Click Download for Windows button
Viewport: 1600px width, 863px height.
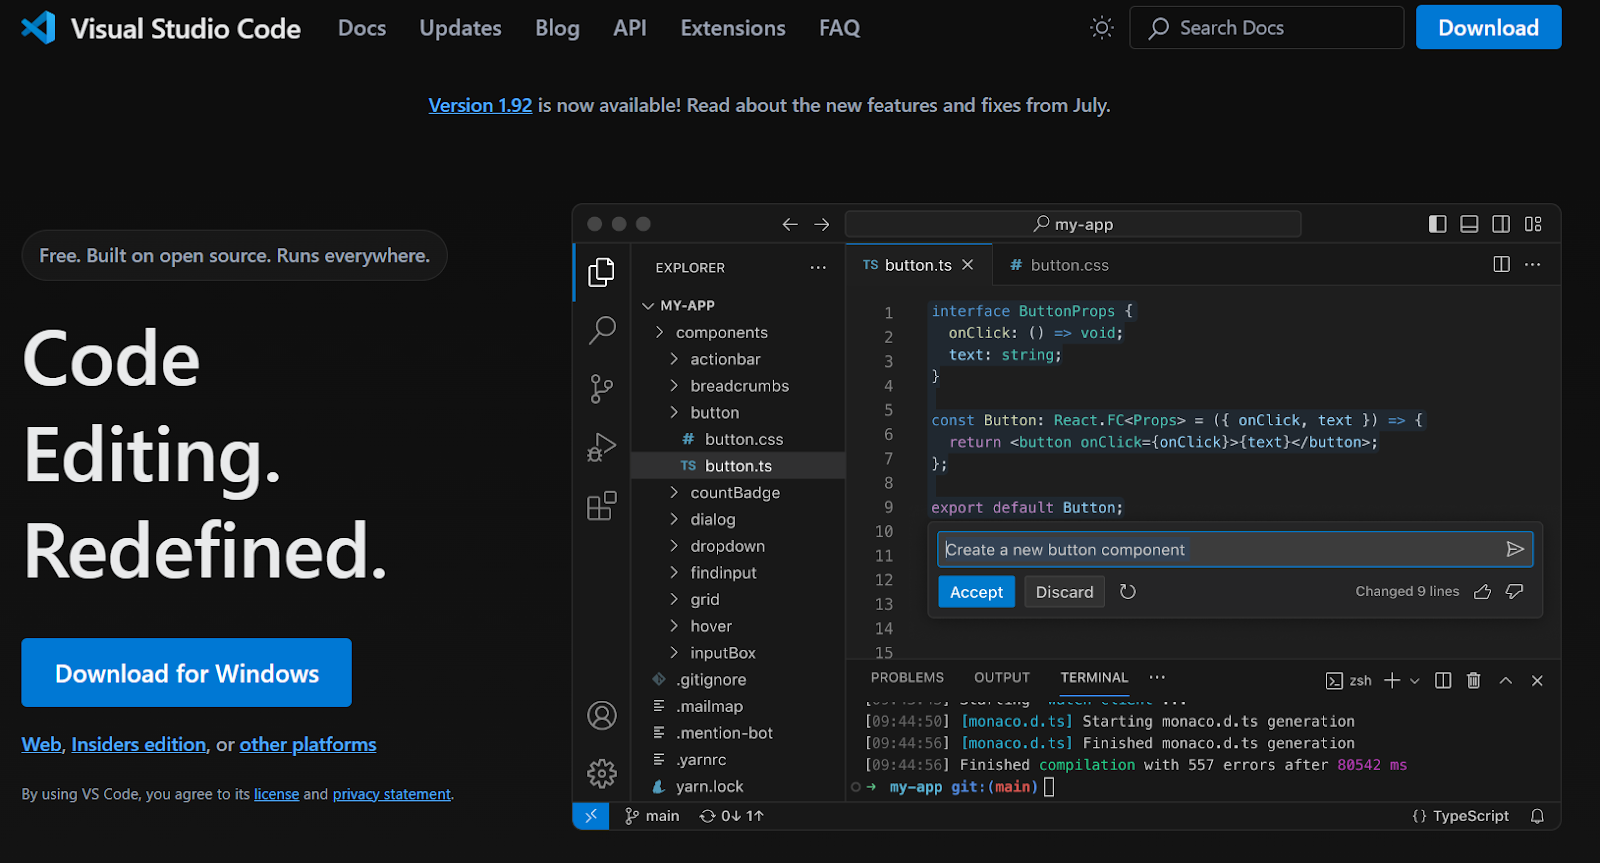(x=186, y=673)
